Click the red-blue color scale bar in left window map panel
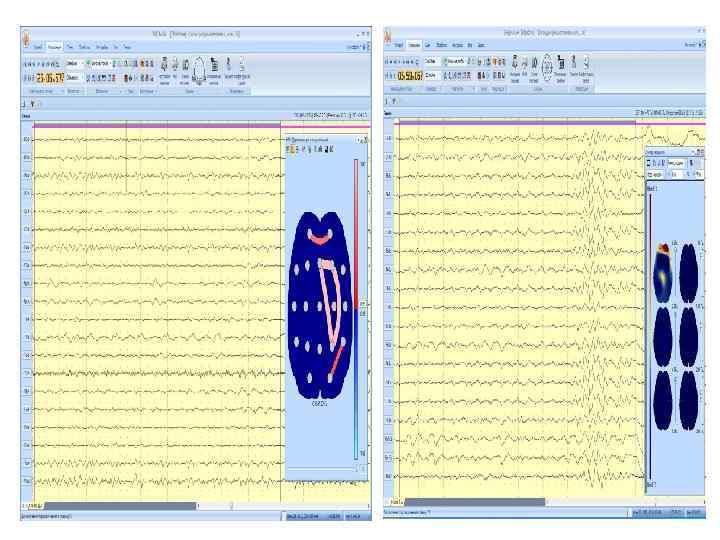 click(356, 309)
